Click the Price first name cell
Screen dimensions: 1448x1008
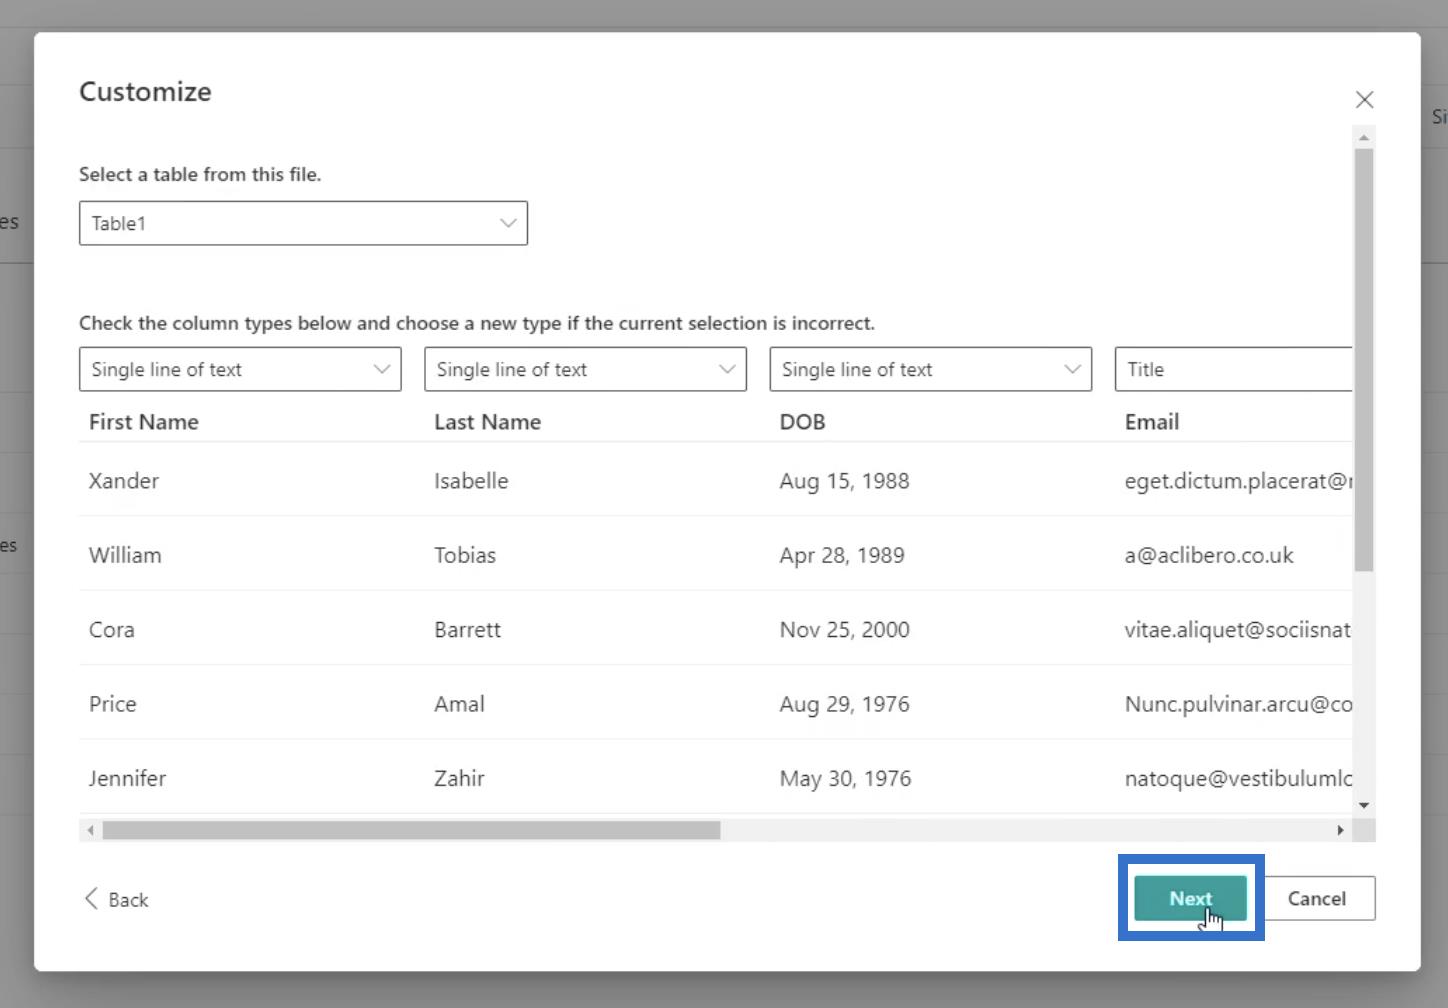pos(112,704)
